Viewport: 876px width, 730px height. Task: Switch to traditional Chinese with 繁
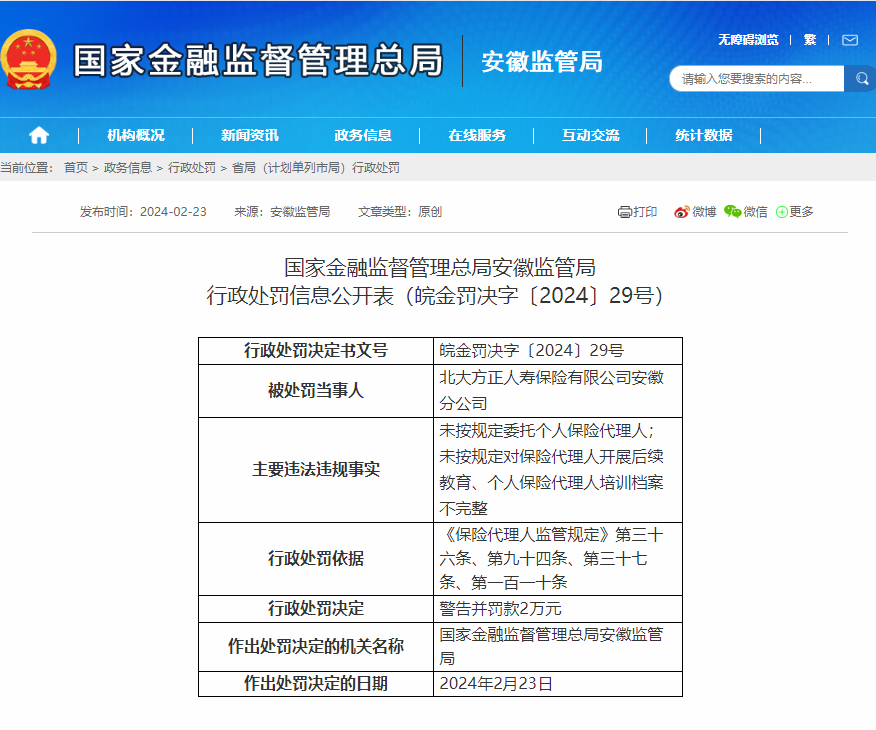tap(810, 40)
